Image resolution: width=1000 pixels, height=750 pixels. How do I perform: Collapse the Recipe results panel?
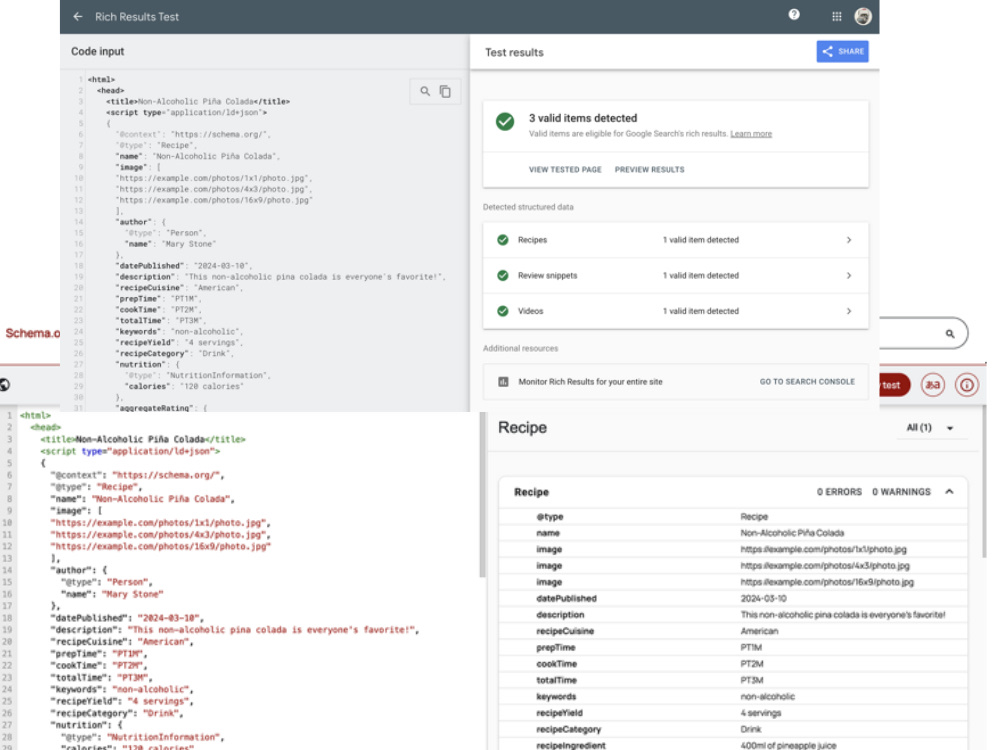(949, 492)
